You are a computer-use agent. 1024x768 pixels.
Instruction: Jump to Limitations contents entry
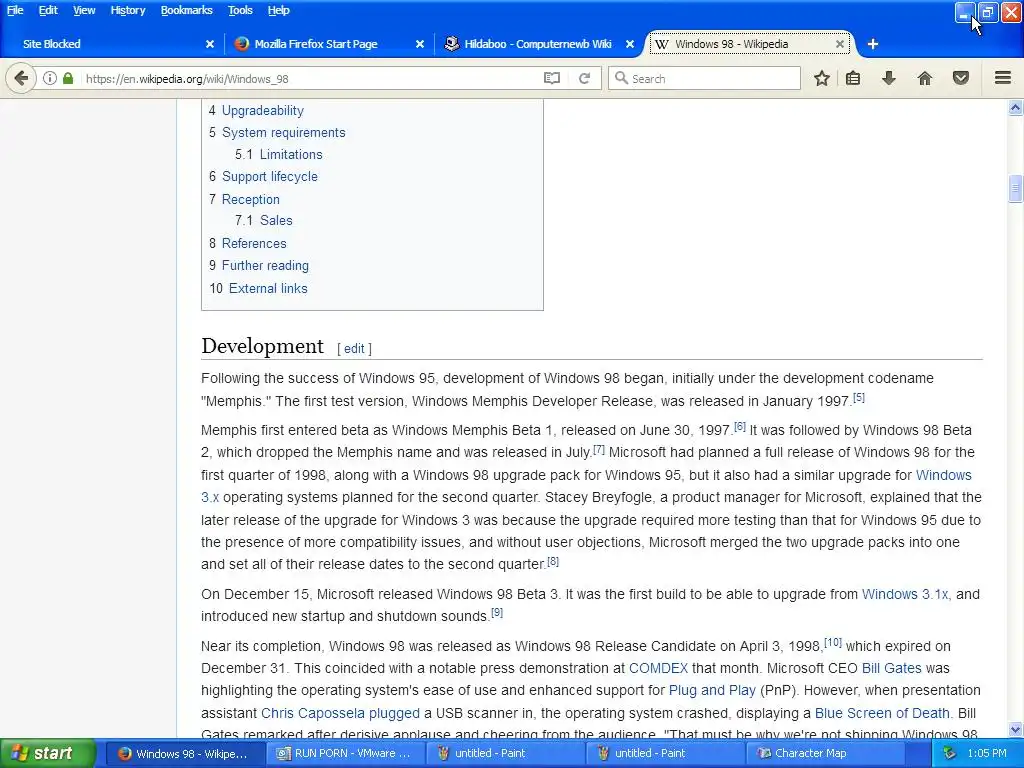[x=291, y=155]
